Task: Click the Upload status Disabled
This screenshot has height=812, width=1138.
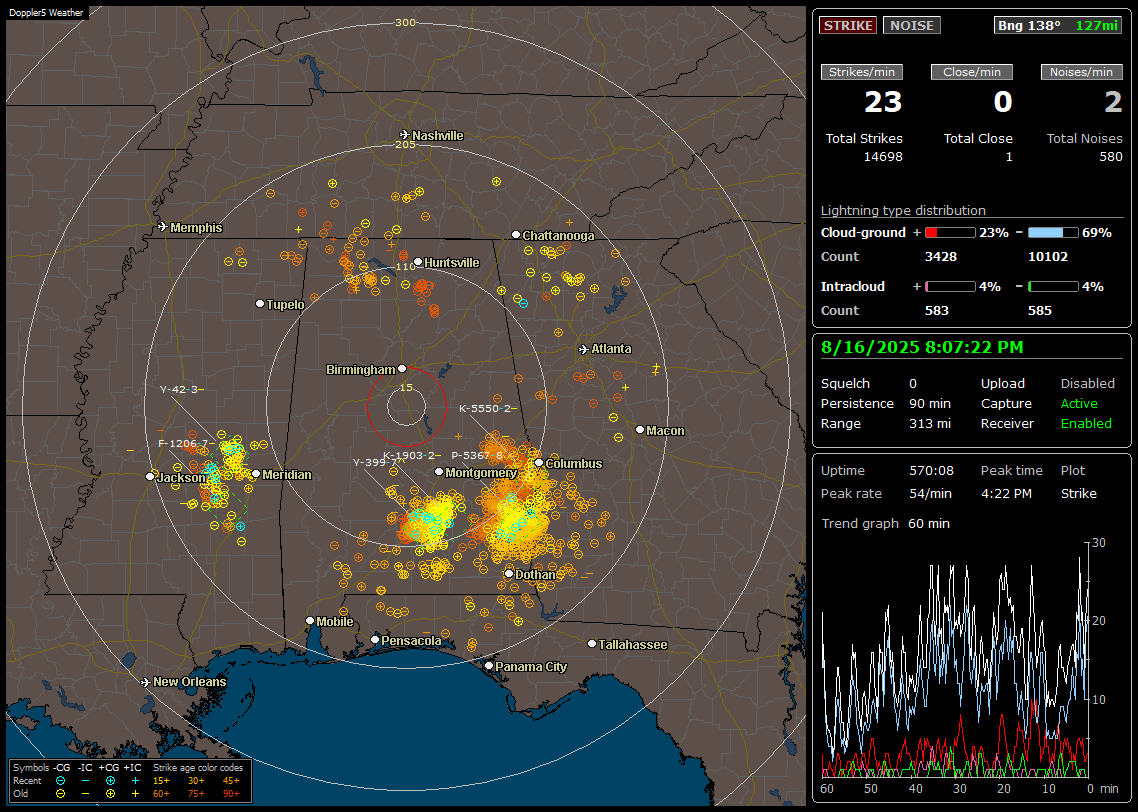Action: click(1087, 384)
